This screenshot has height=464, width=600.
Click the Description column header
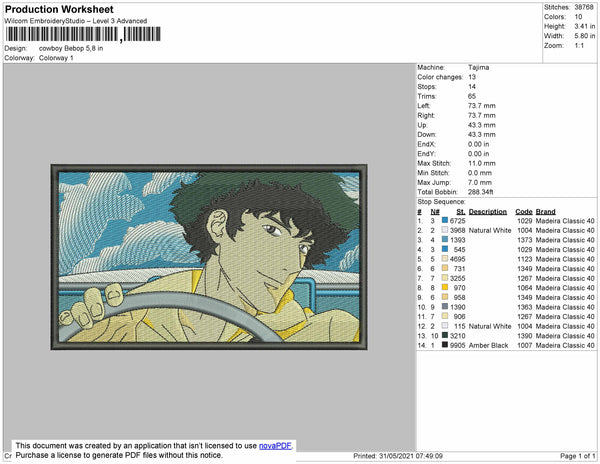(488, 212)
